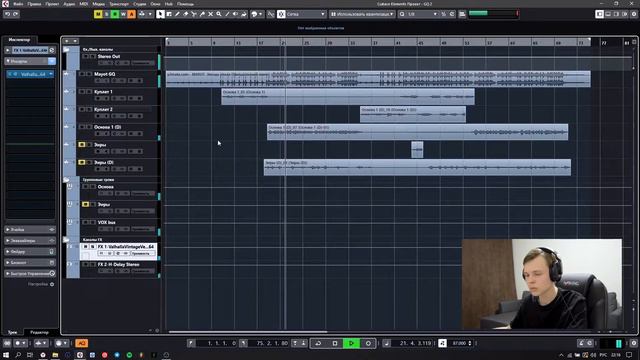640x360 pixels.
Task: Click the Record transport button
Action: coord(368,344)
